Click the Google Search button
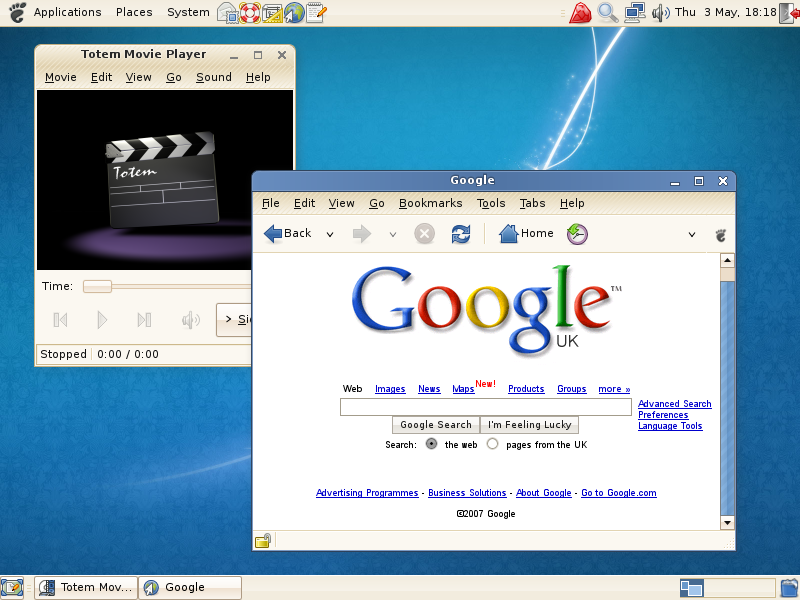800x600 pixels. coord(436,424)
